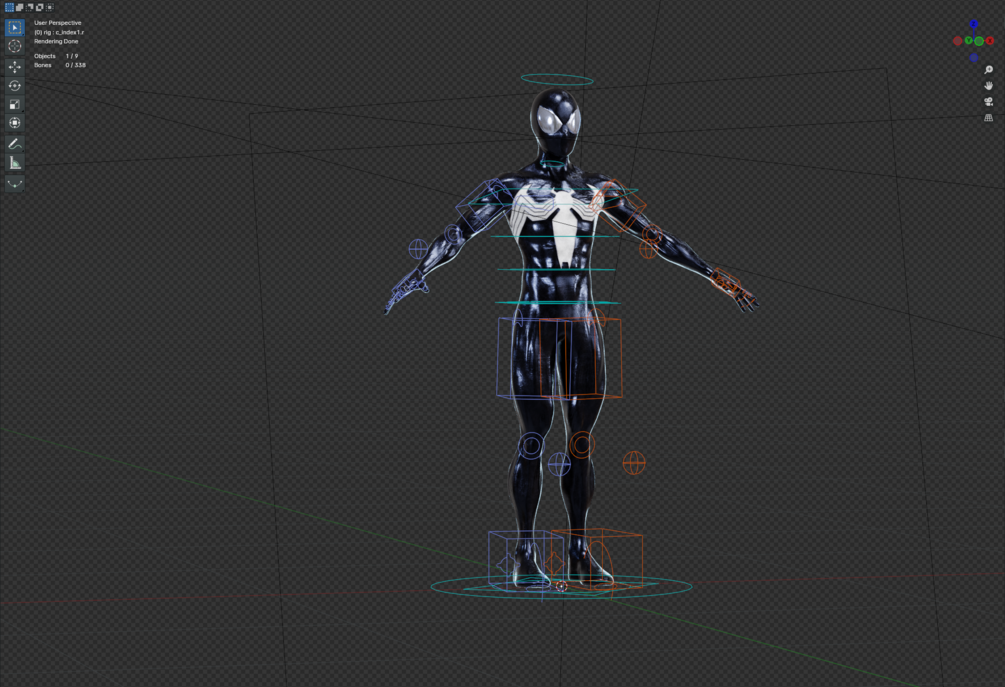Switch perspective/orthographic with grid icon
This screenshot has height=687, width=1005.
click(988, 118)
